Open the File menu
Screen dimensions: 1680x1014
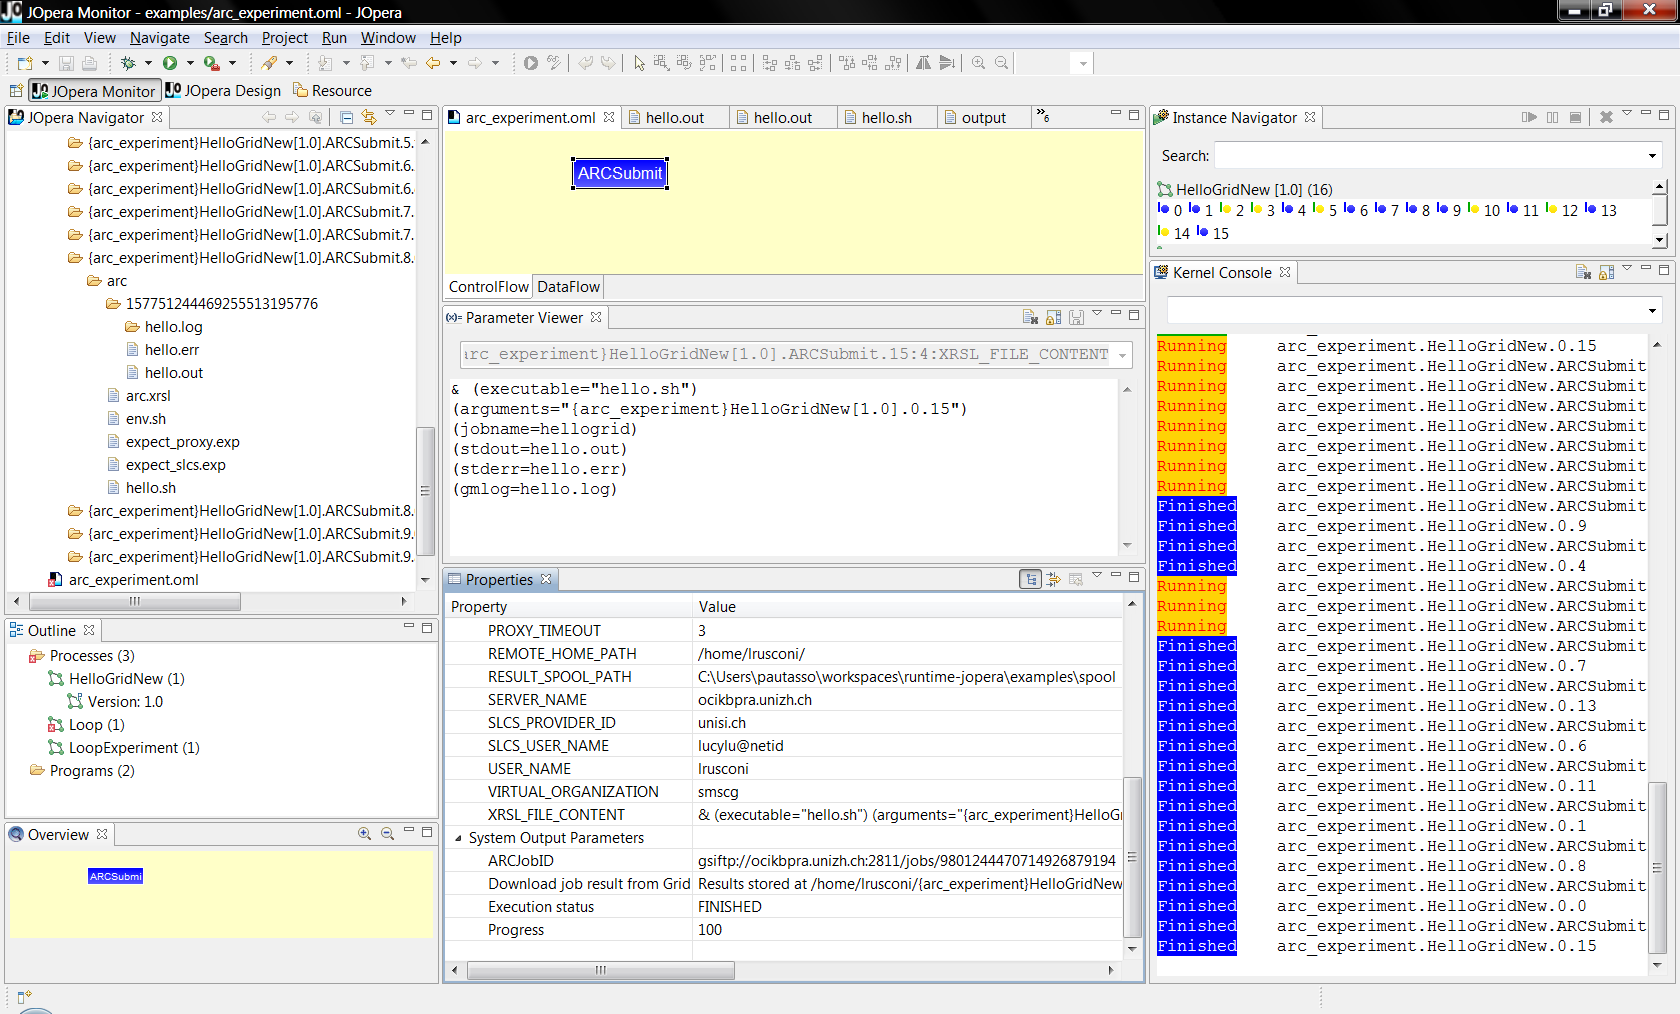tap(18, 38)
